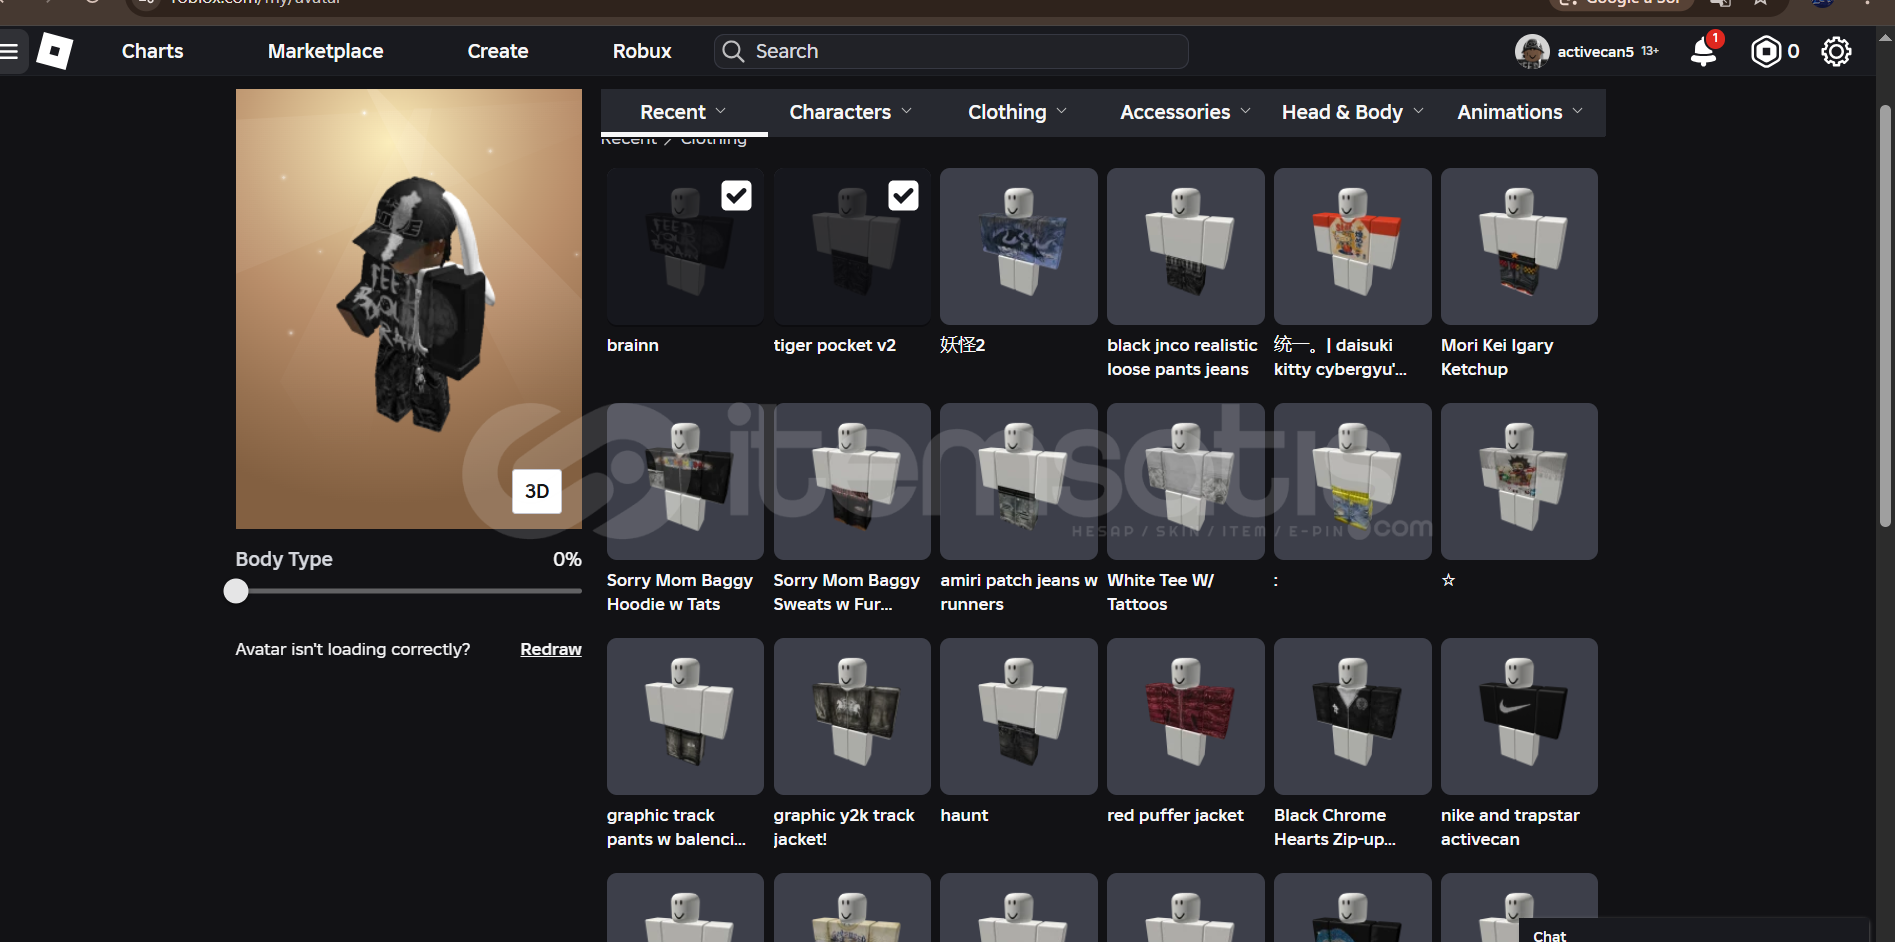The width and height of the screenshot is (1895, 942).
Task: Click the Body Type slider handle
Action: [236, 591]
